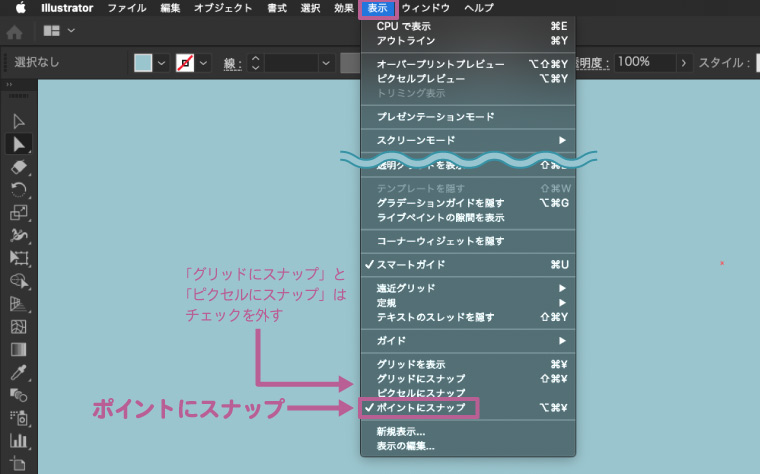Click the opacity 100% field
Image resolution: width=760 pixels, height=474 pixels.
[645, 63]
